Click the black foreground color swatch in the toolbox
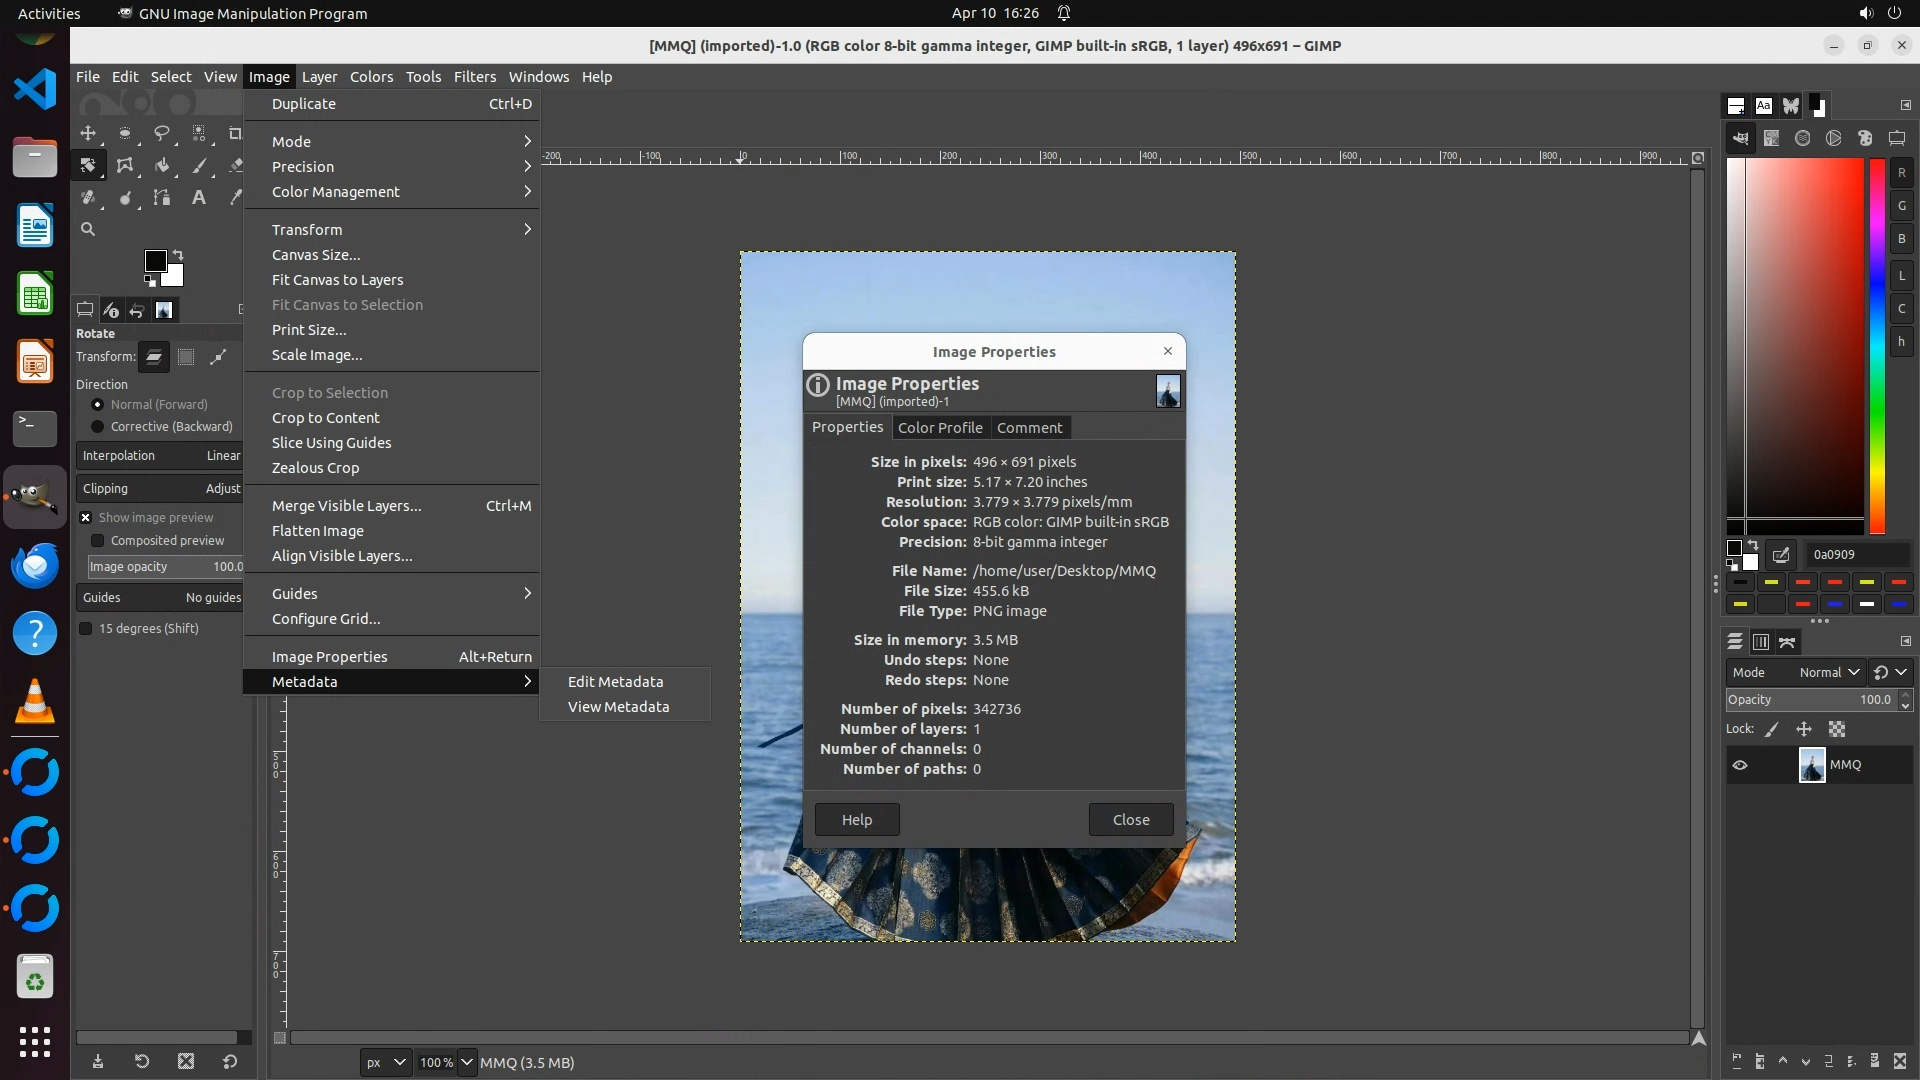 (x=155, y=261)
